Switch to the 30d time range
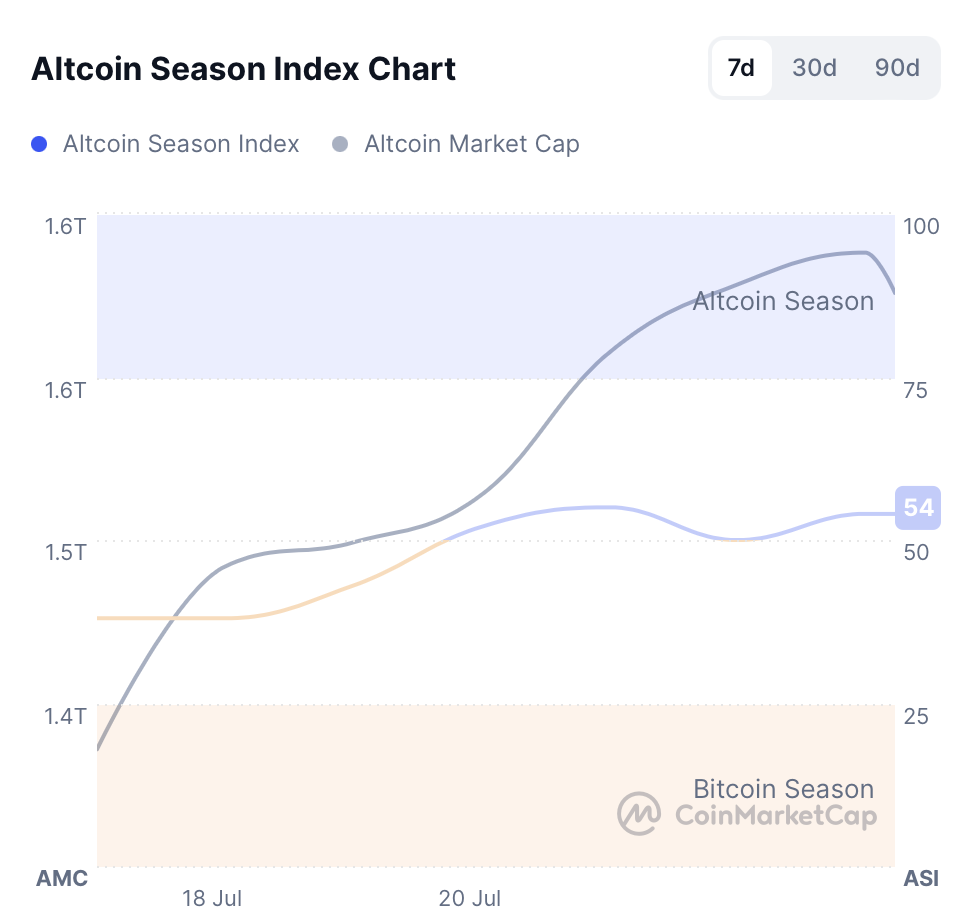The height and width of the screenshot is (918, 971). pos(814,68)
